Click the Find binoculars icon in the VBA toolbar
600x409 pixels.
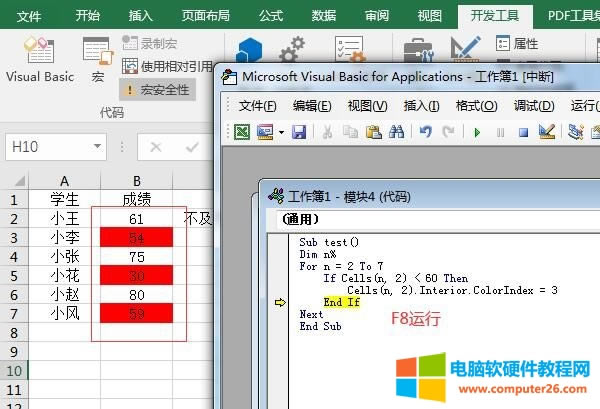coord(395,132)
